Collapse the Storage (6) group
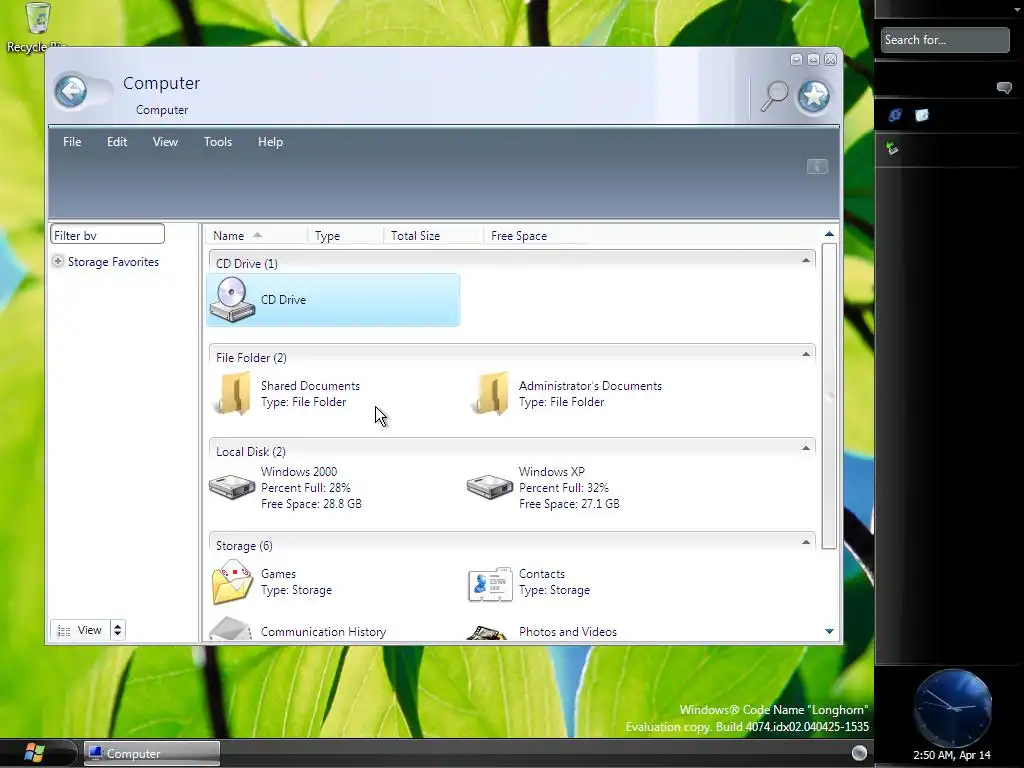Viewport: 1024px width, 768px height. 806,543
